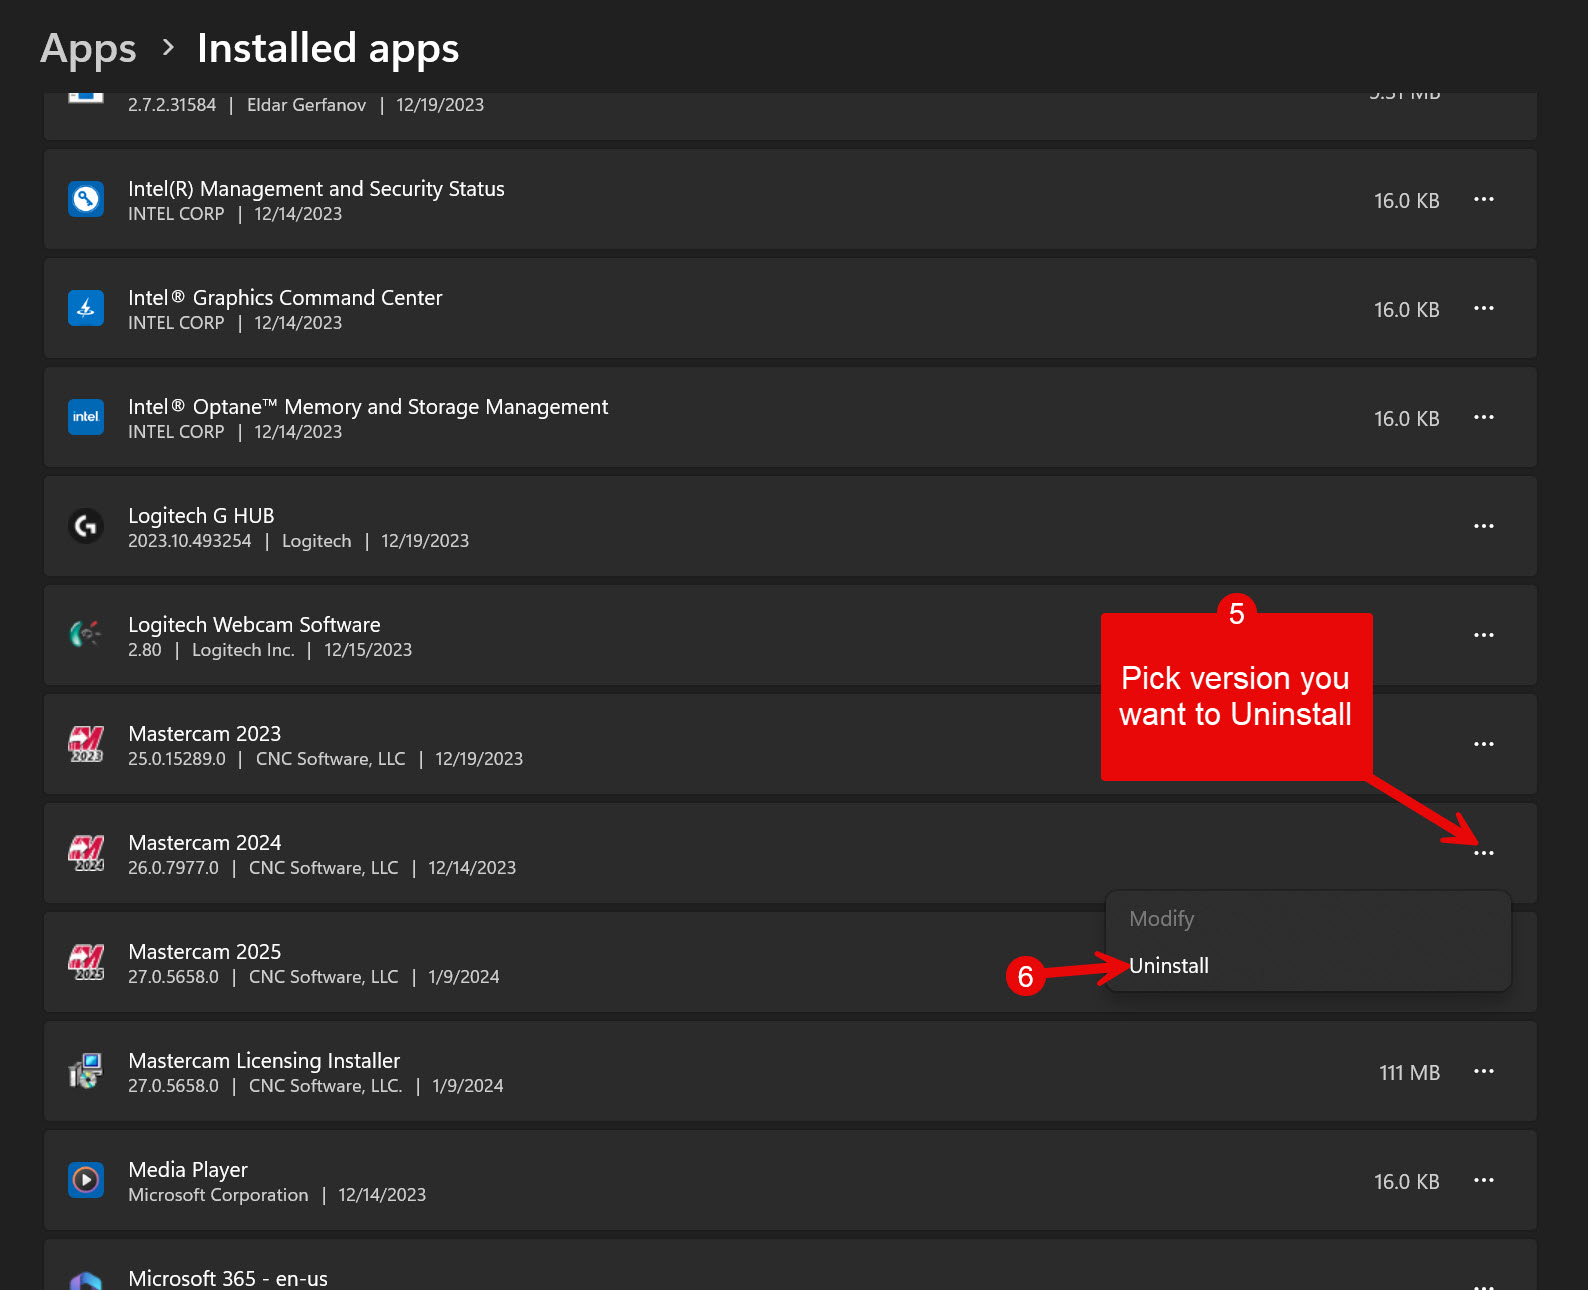Open the three-dot menu for Logitech G HUB
The height and width of the screenshot is (1290, 1588).
click(1484, 526)
